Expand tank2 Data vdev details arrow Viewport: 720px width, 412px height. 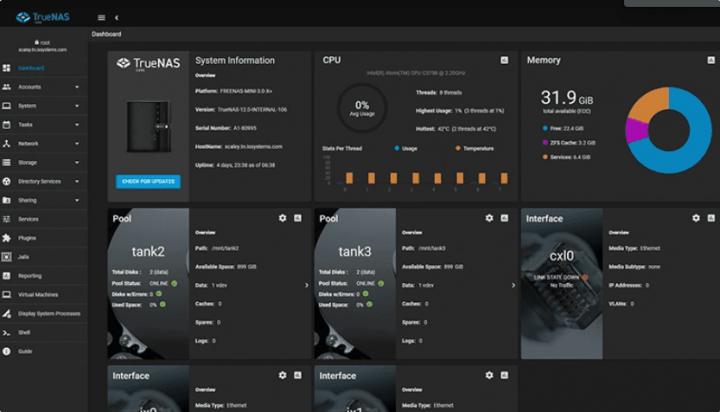pyautogui.click(x=307, y=285)
